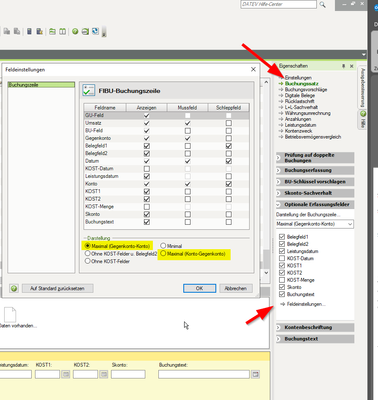The width and height of the screenshot is (378, 400).
Task: Toggle KOST-Menge checkbox in Eigenschaften panel
Action: pyautogui.click(x=282, y=280)
